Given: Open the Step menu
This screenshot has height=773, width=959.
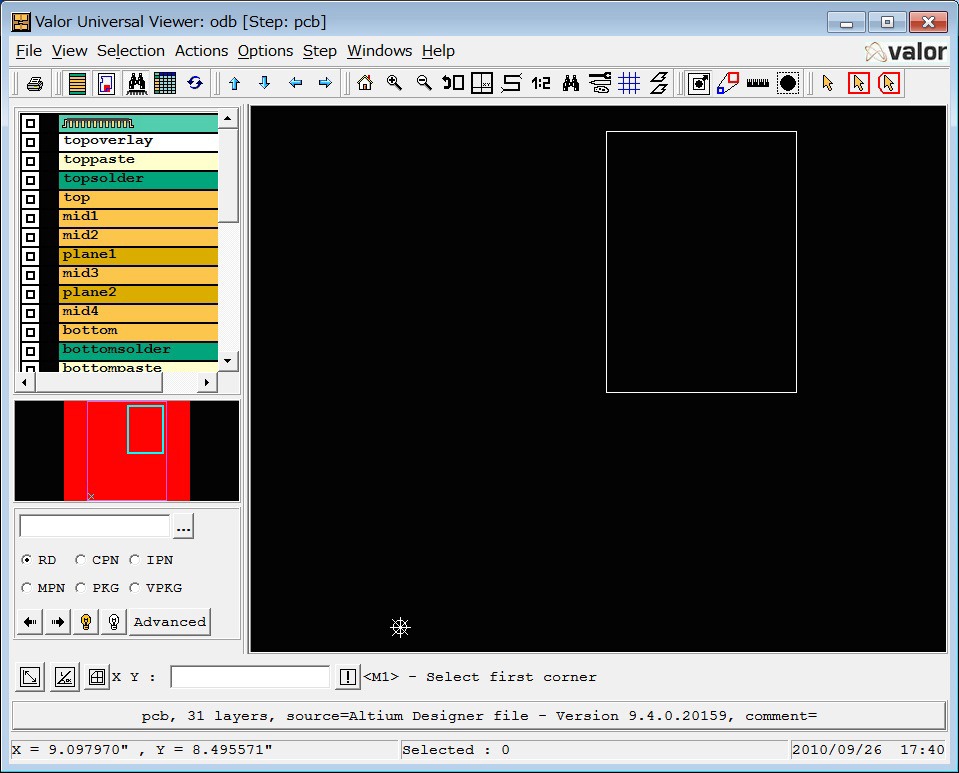Looking at the screenshot, I should click(x=320, y=51).
